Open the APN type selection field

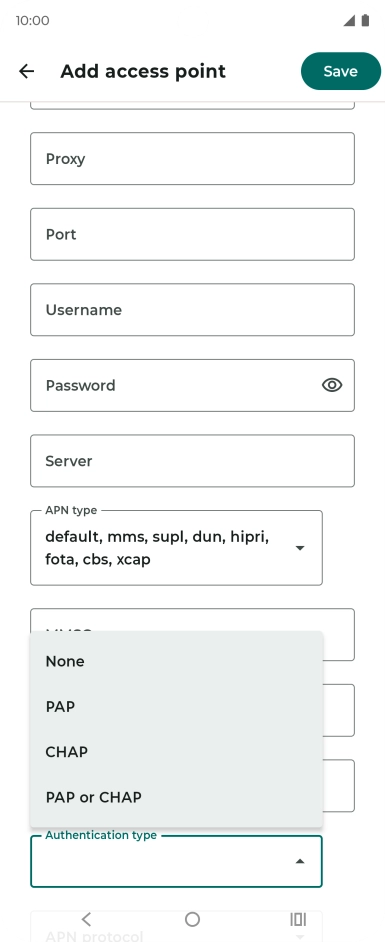(177, 548)
